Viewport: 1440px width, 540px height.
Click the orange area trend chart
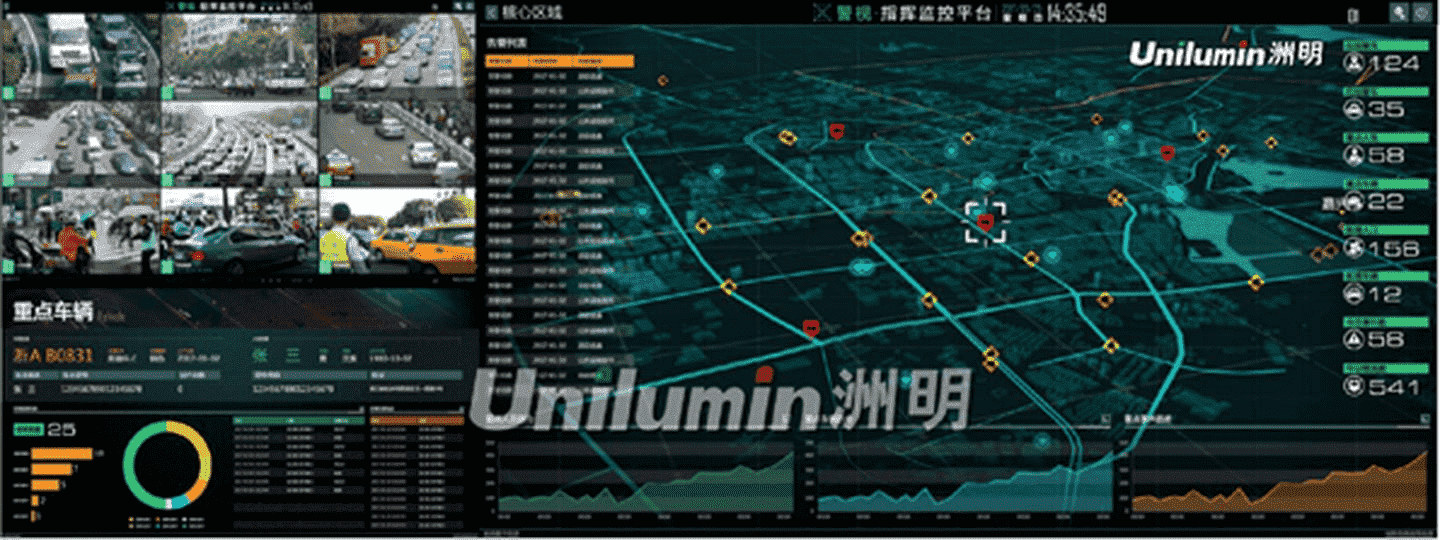1280,479
